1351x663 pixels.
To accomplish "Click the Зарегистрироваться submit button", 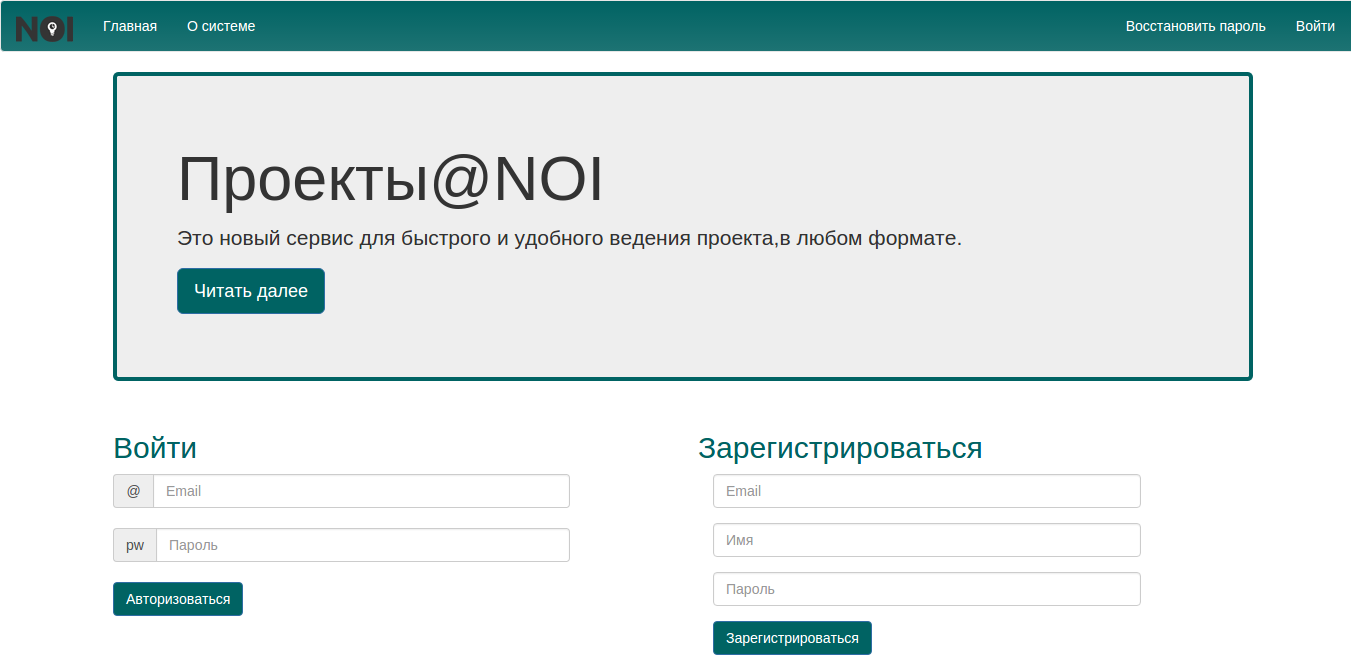I will (x=792, y=638).
